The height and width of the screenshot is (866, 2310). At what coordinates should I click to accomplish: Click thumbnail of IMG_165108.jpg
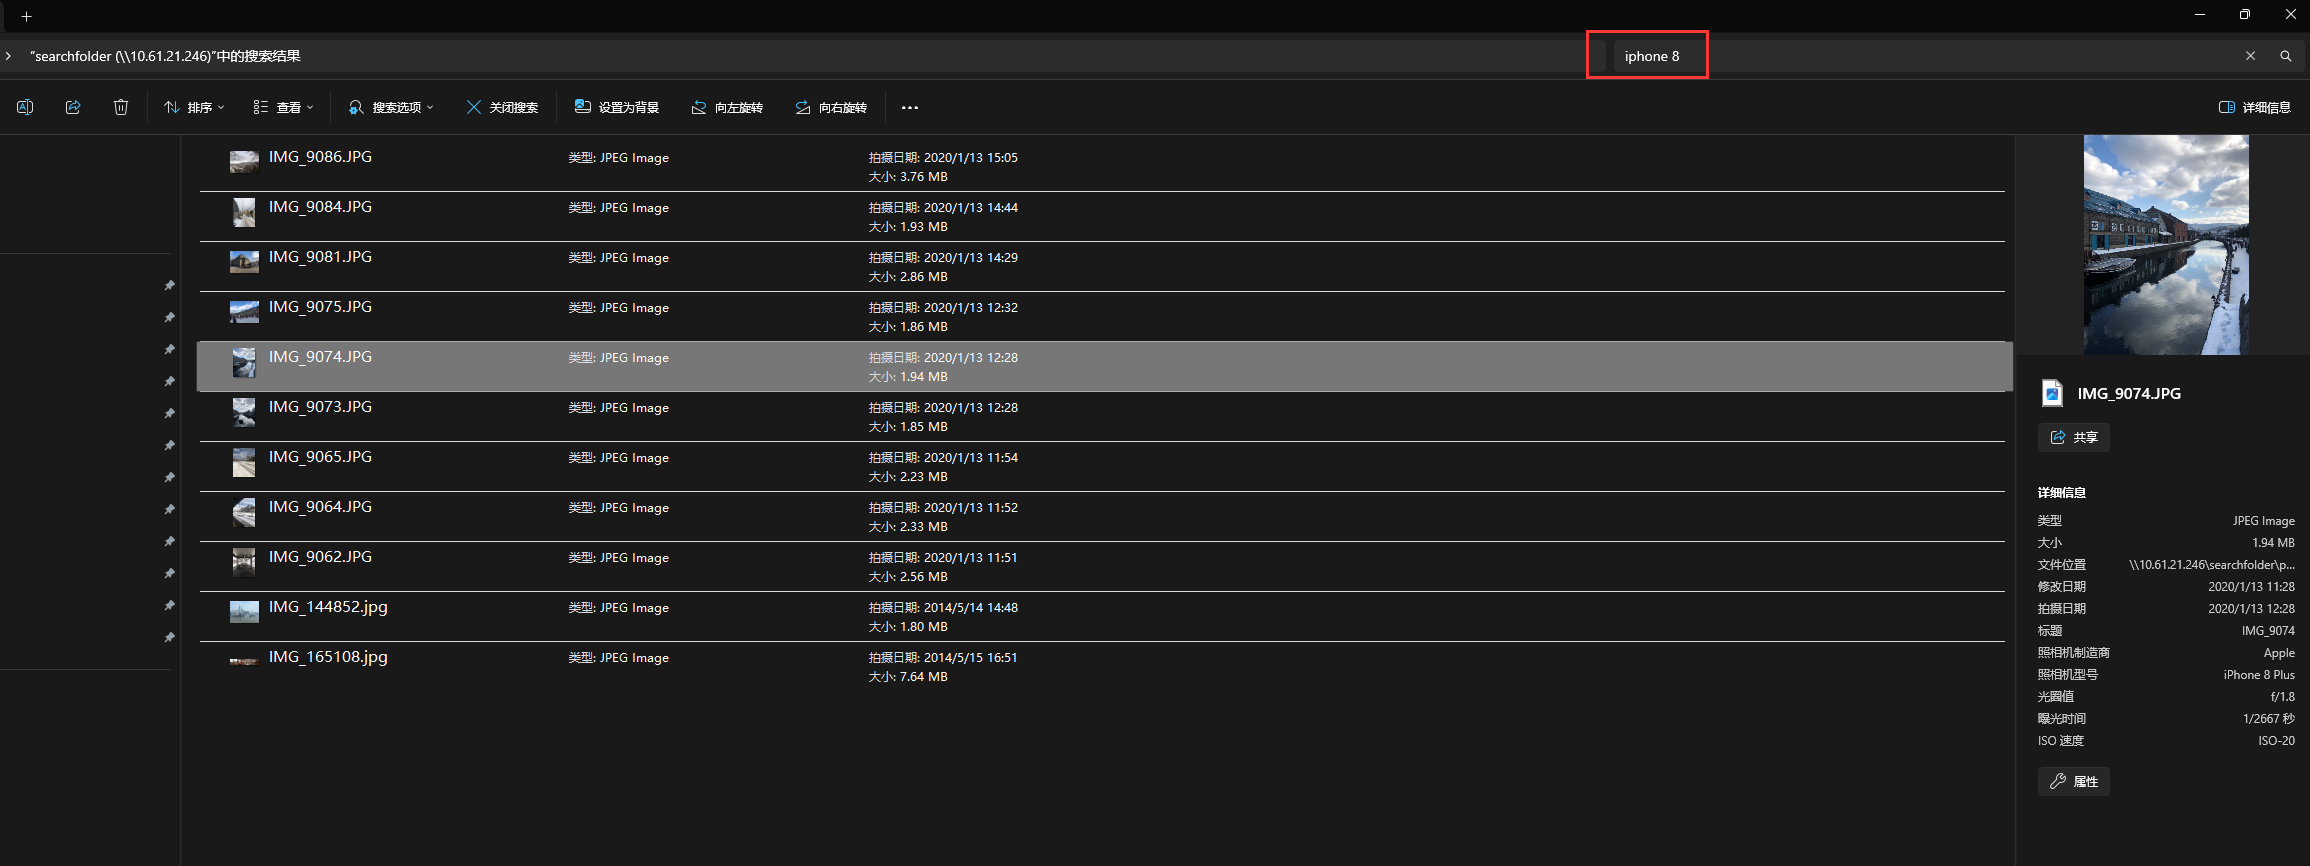pos(244,661)
